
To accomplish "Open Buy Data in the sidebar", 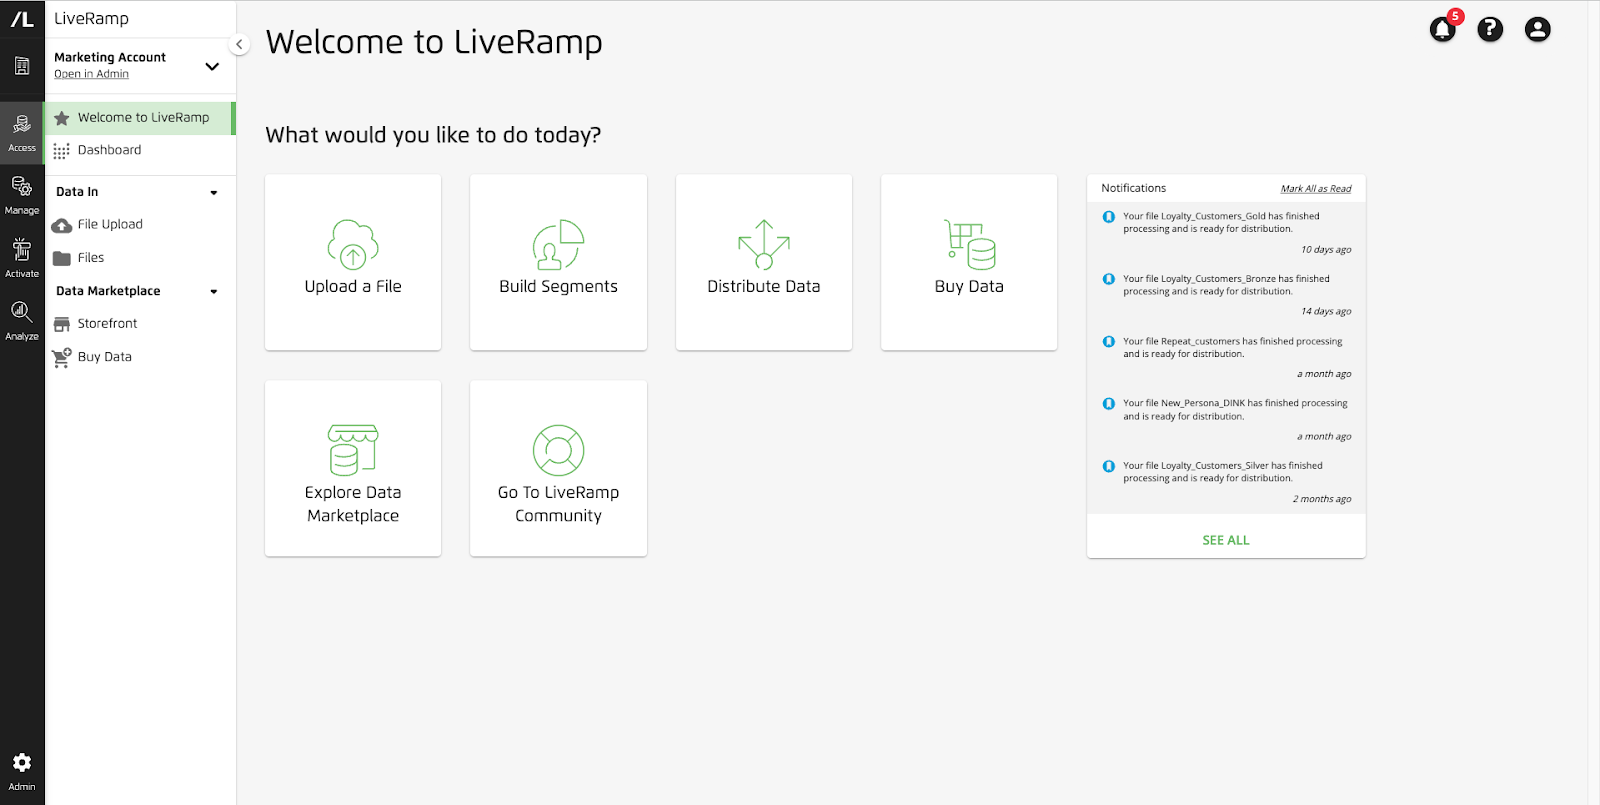I will tap(140, 356).
